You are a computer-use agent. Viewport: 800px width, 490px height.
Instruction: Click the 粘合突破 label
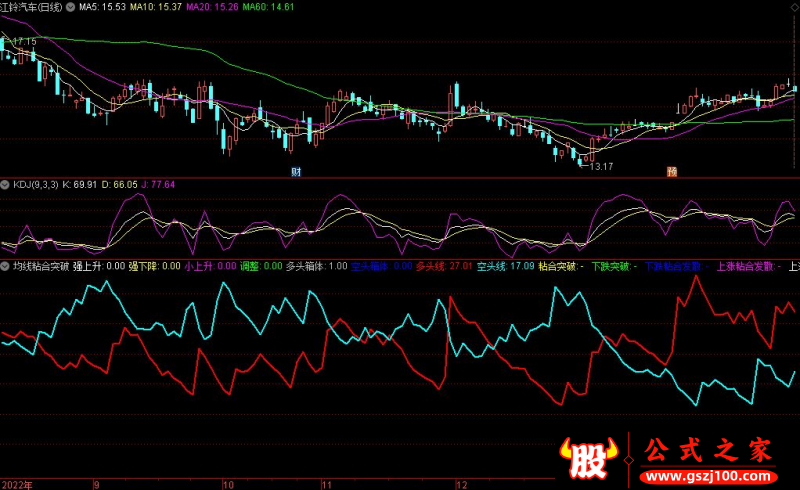(558, 266)
